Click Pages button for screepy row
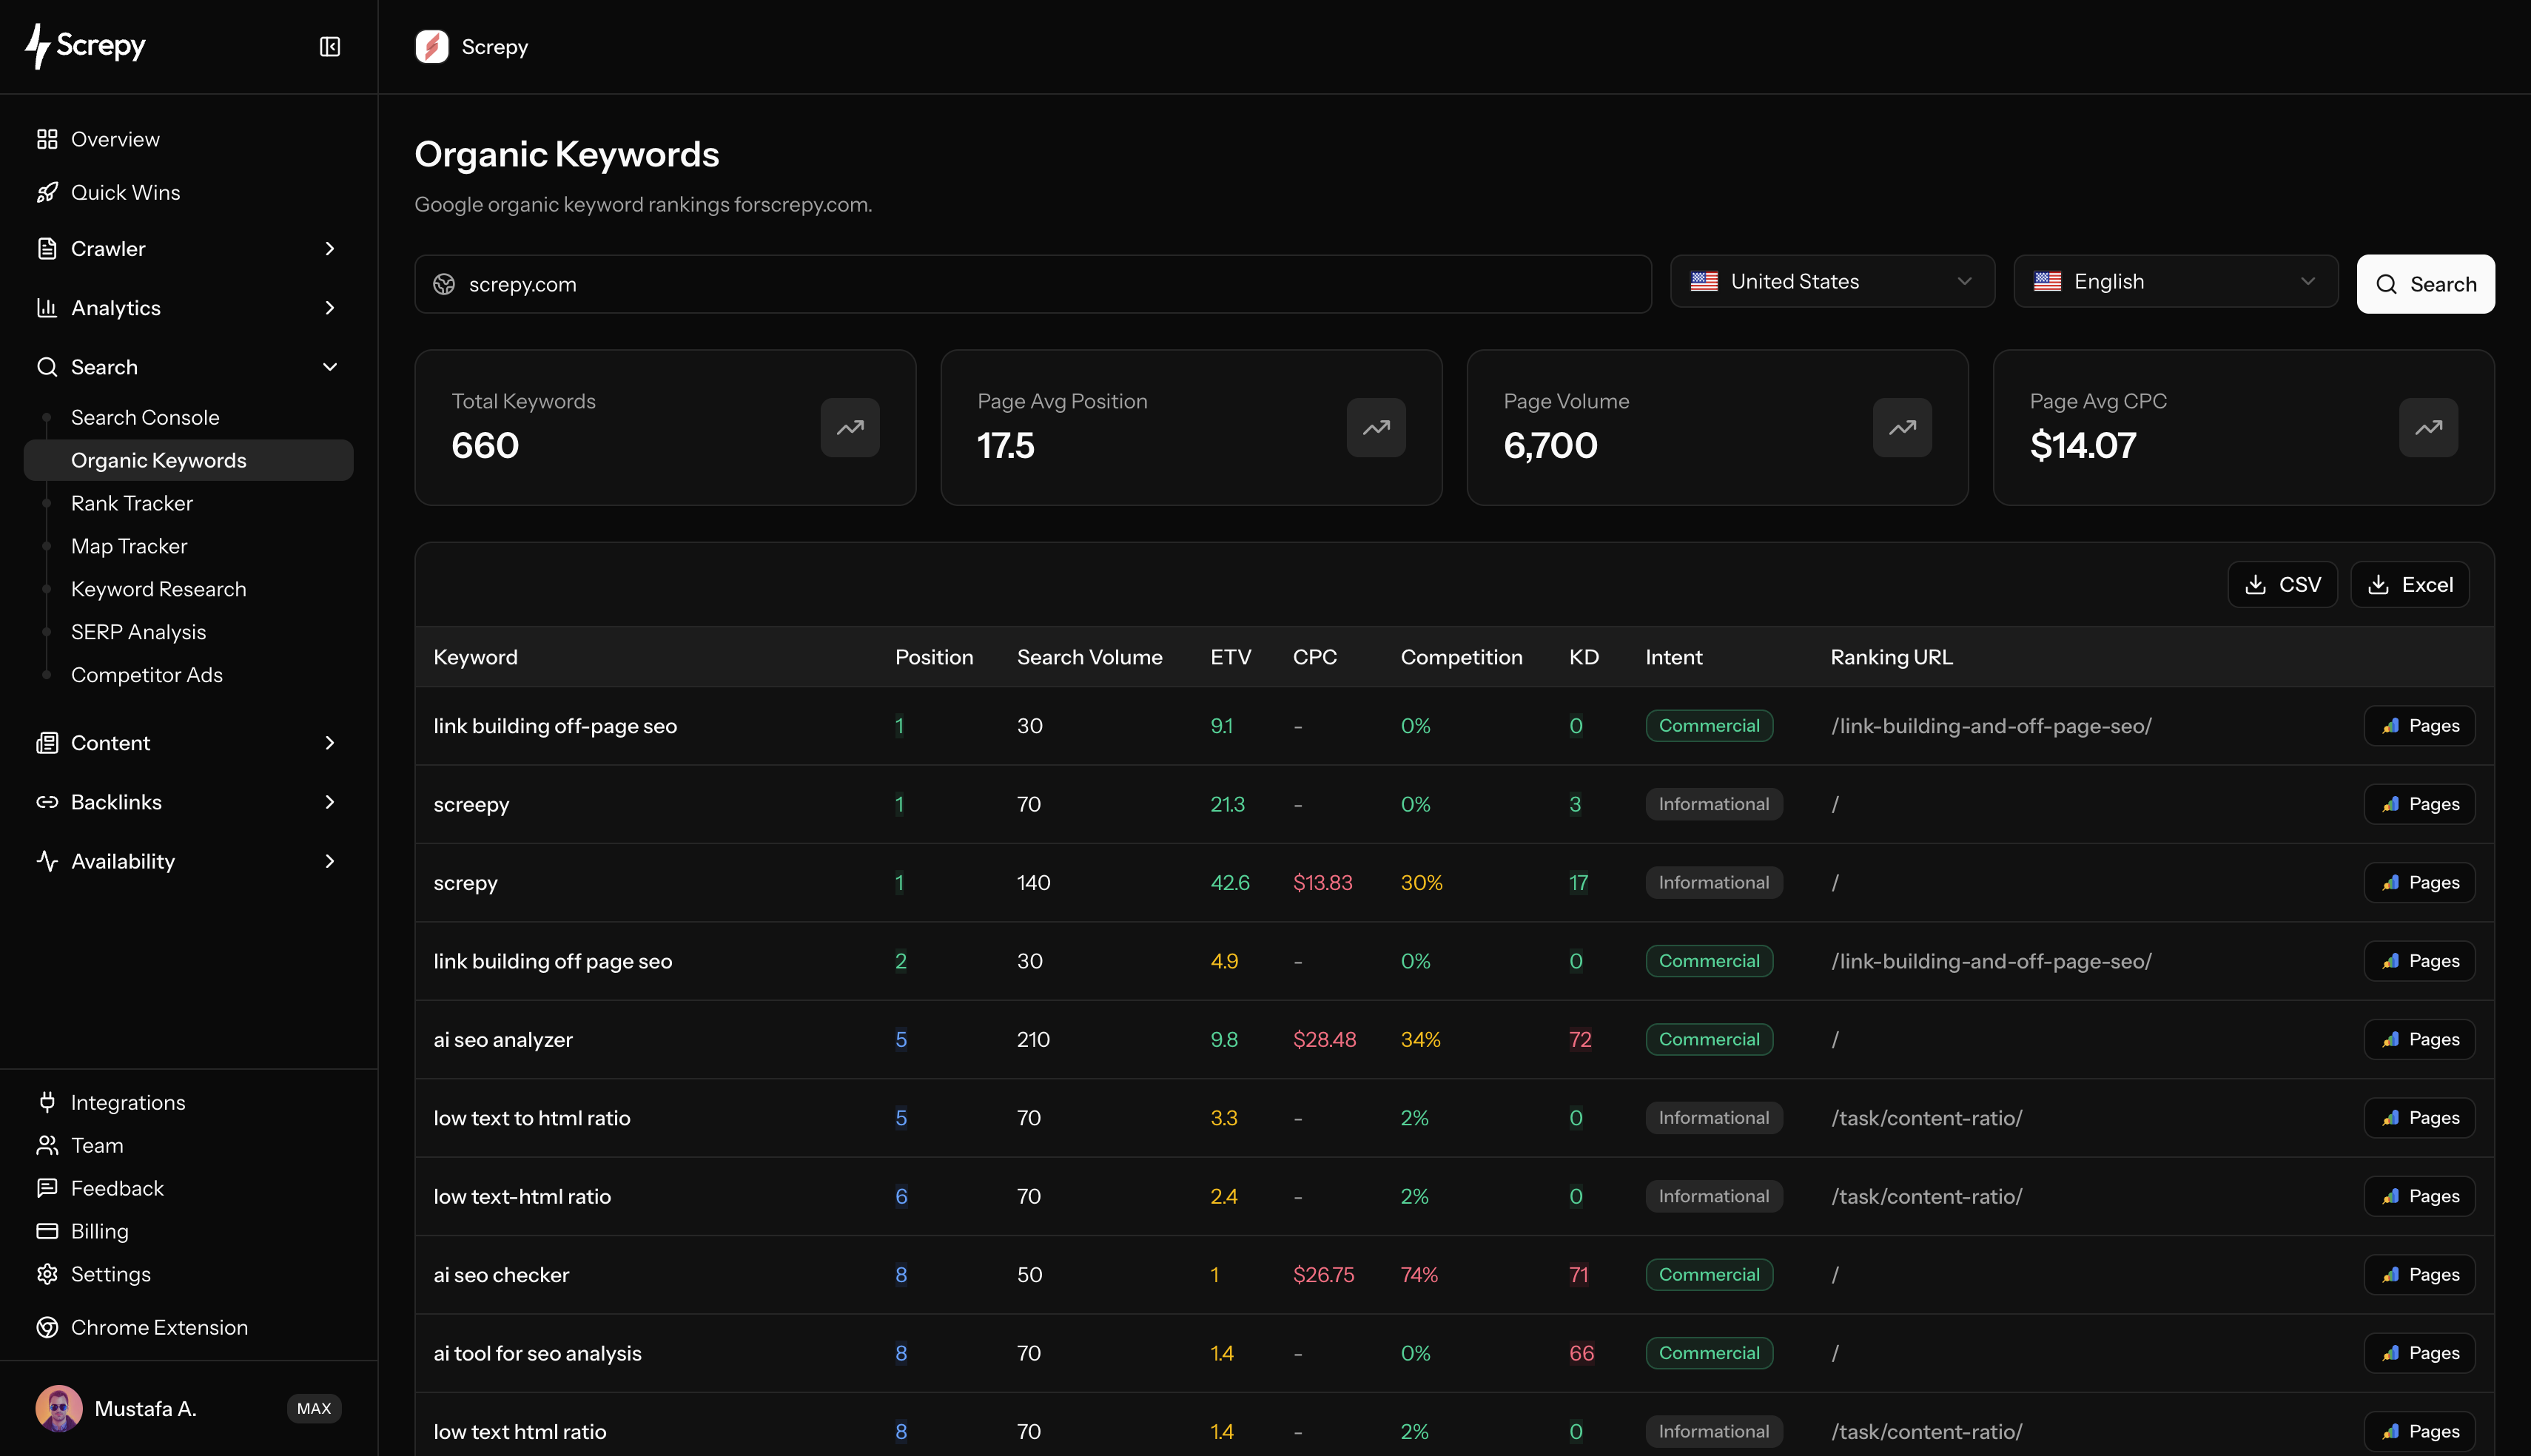2531x1456 pixels. tap(2419, 804)
